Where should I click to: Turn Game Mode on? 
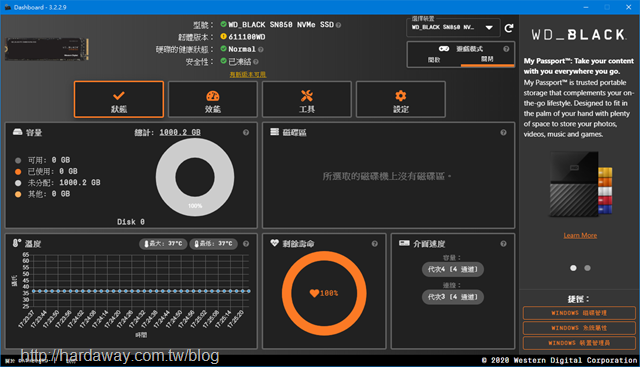[x=434, y=60]
